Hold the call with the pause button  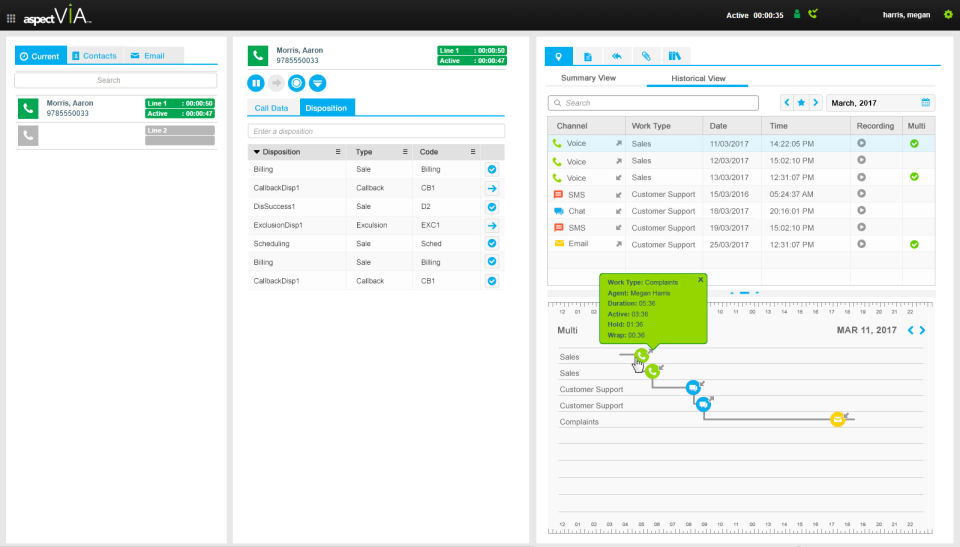pos(256,83)
